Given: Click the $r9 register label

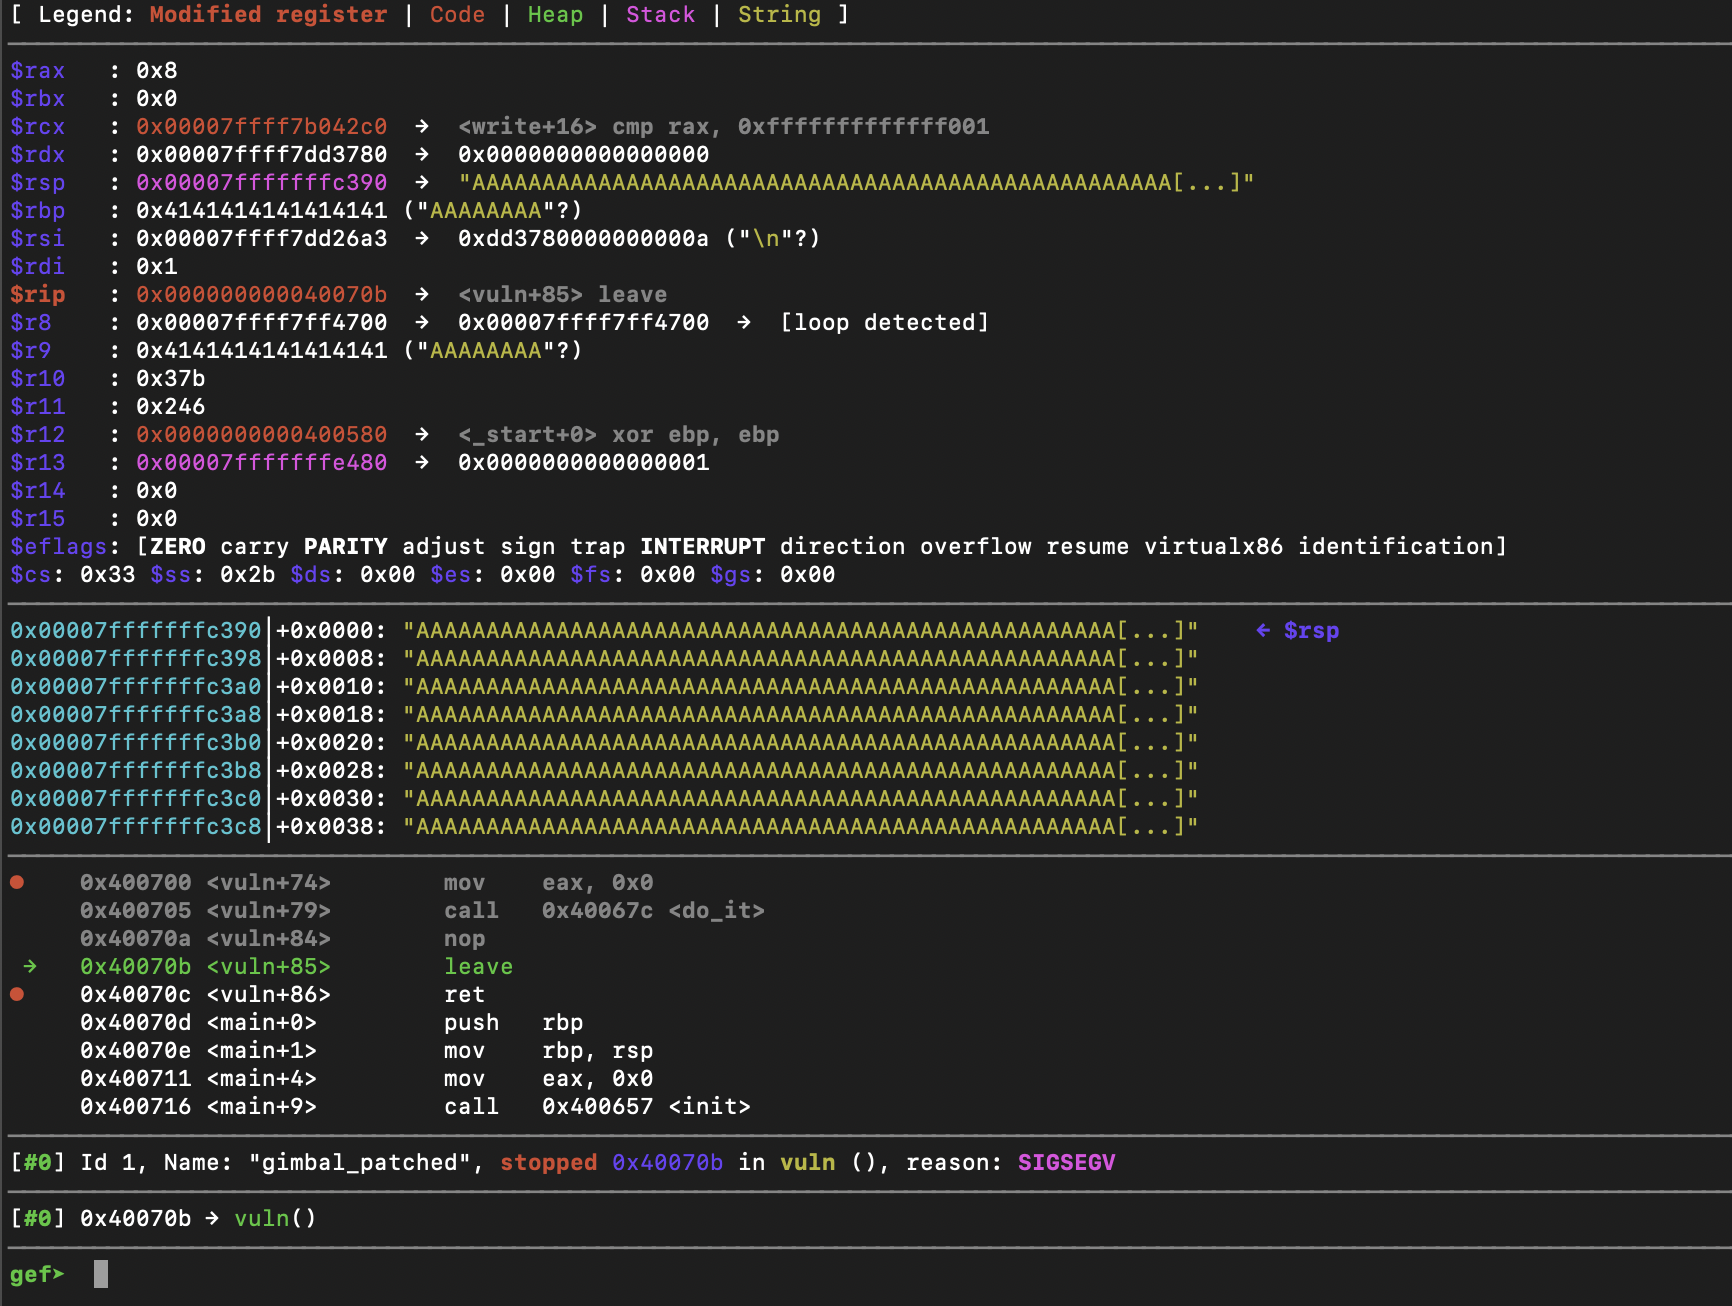Looking at the screenshot, I should (31, 351).
